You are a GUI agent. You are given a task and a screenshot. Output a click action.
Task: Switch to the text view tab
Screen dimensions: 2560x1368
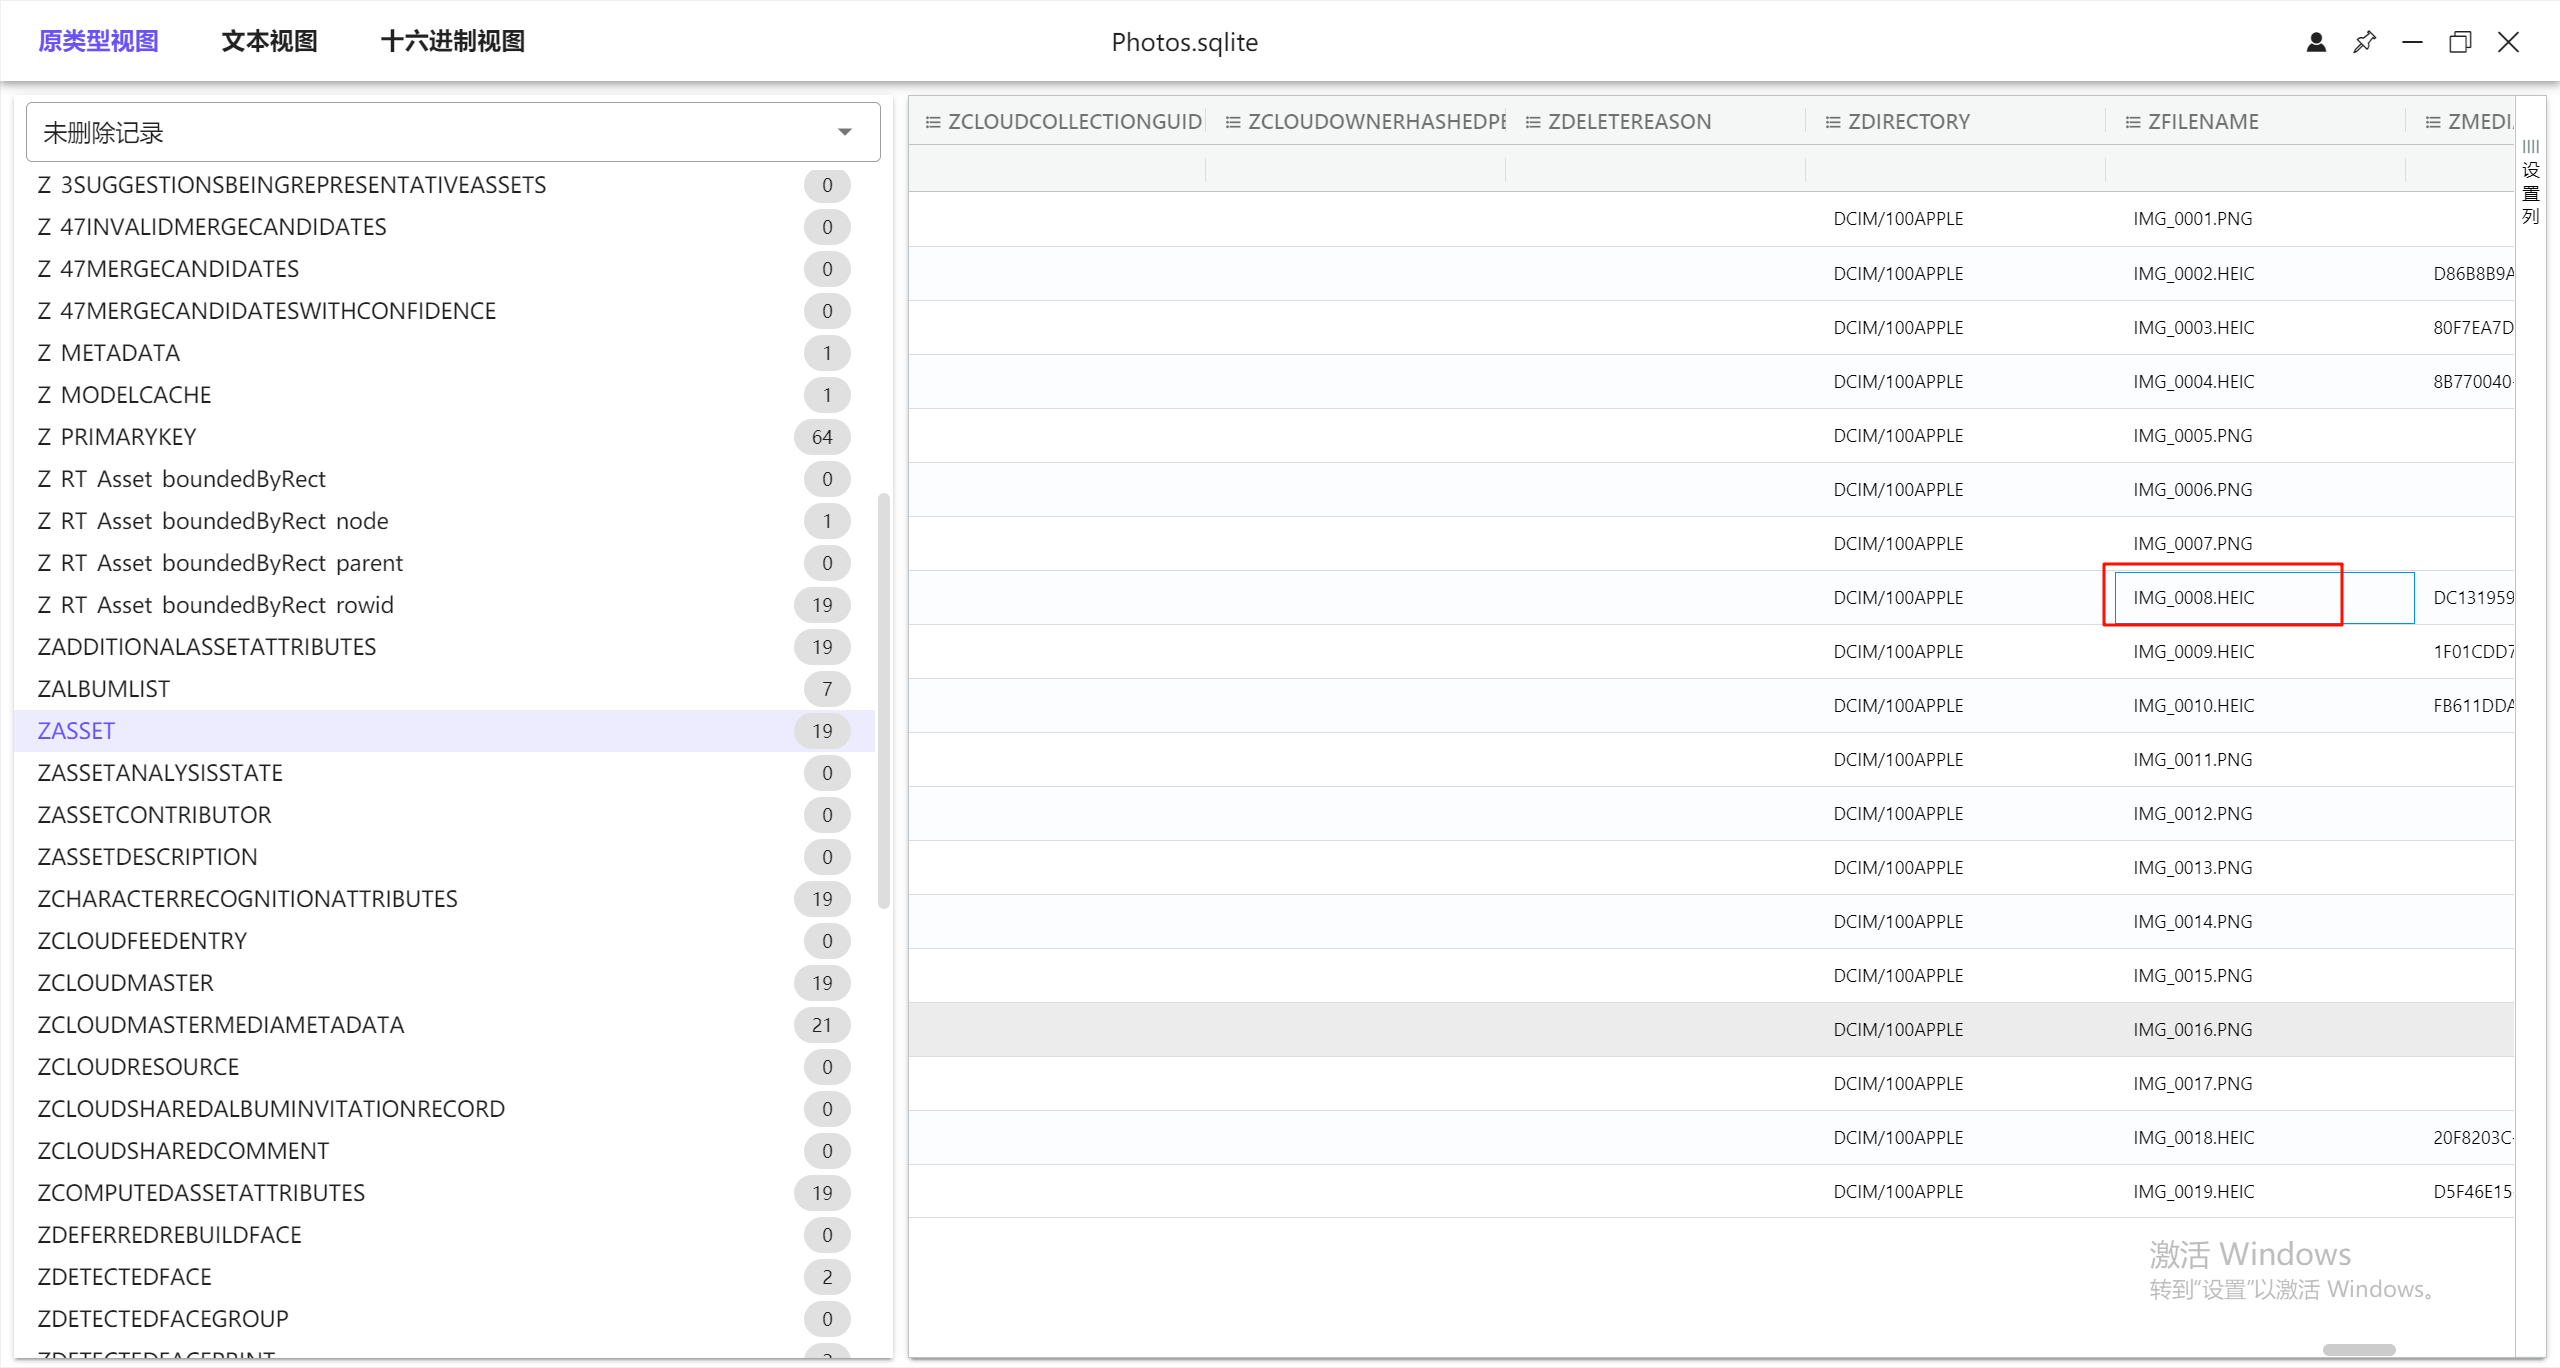pyautogui.click(x=269, y=41)
